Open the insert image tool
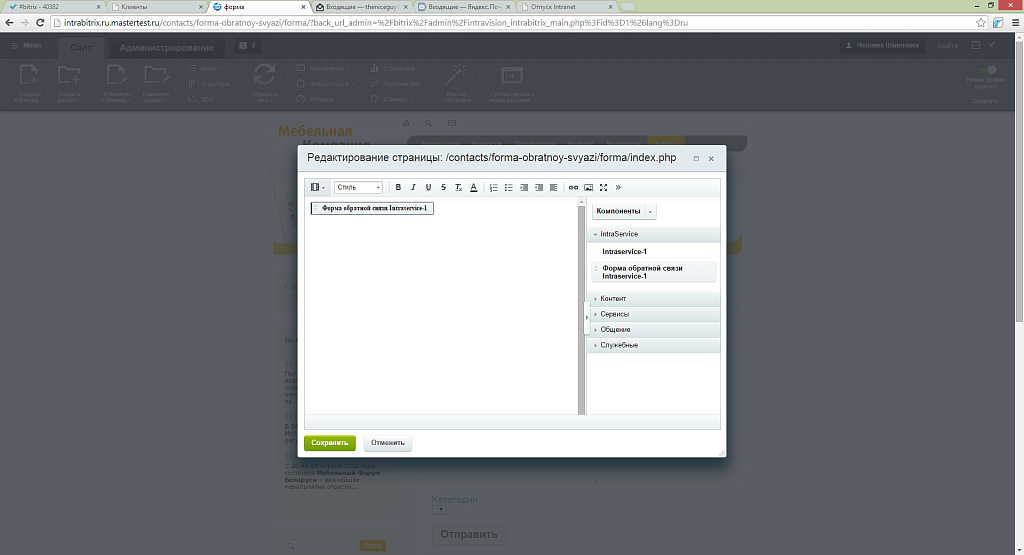 (588, 187)
